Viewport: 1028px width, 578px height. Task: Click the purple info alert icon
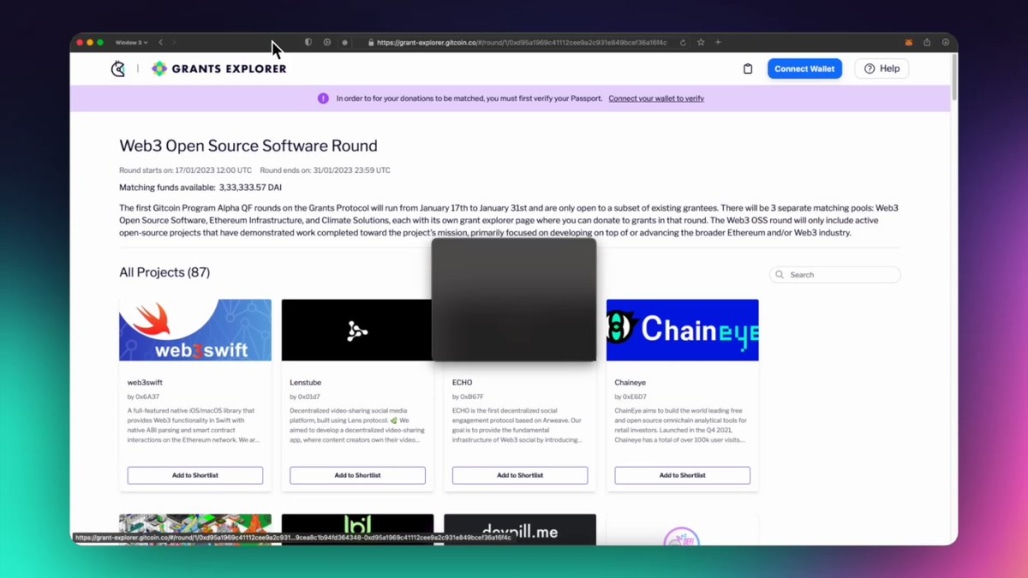(x=323, y=98)
